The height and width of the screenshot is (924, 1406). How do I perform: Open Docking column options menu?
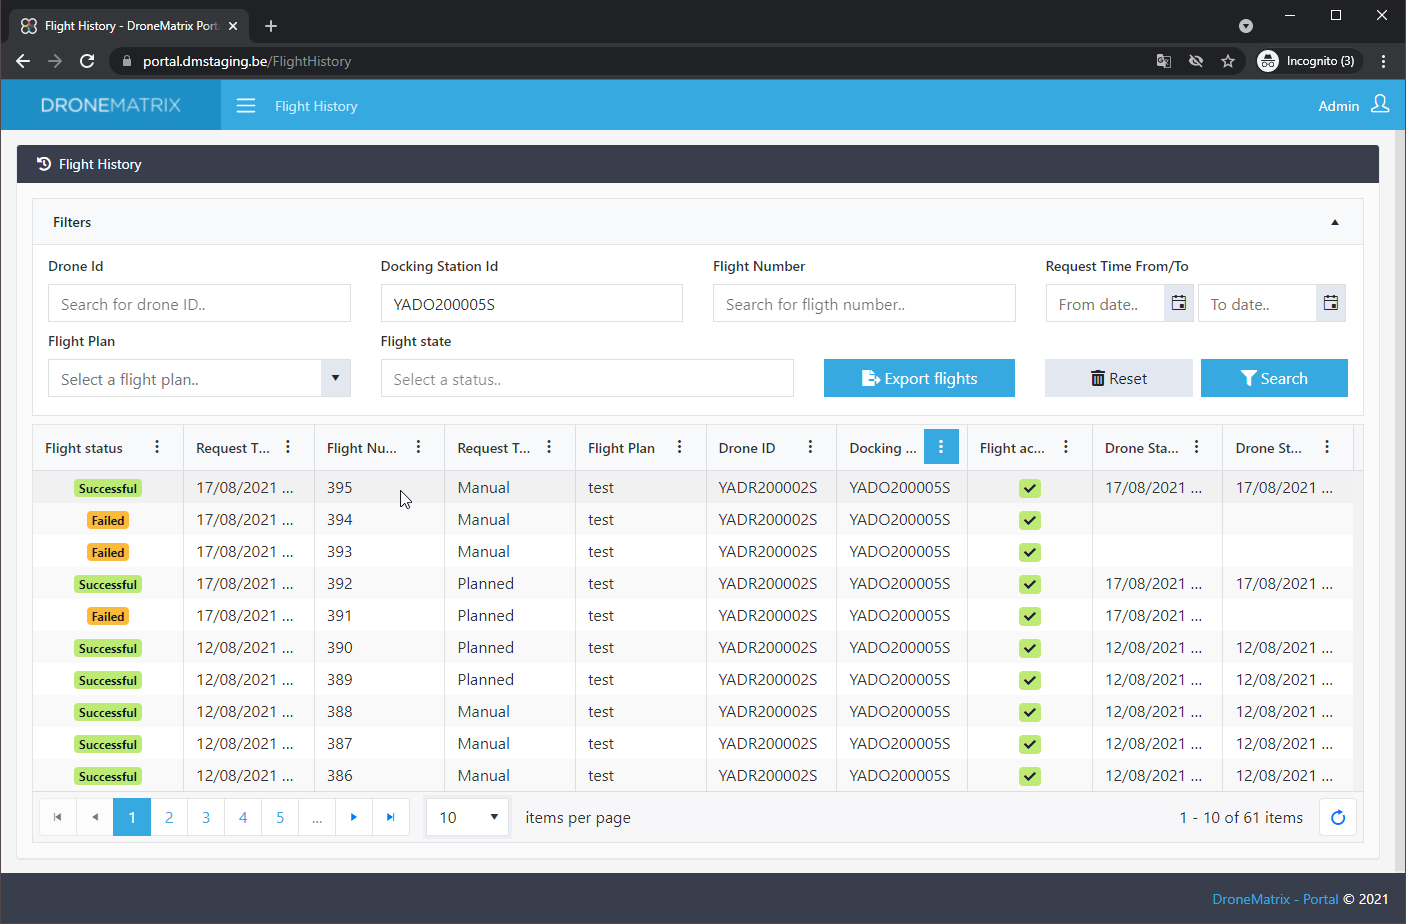(941, 447)
